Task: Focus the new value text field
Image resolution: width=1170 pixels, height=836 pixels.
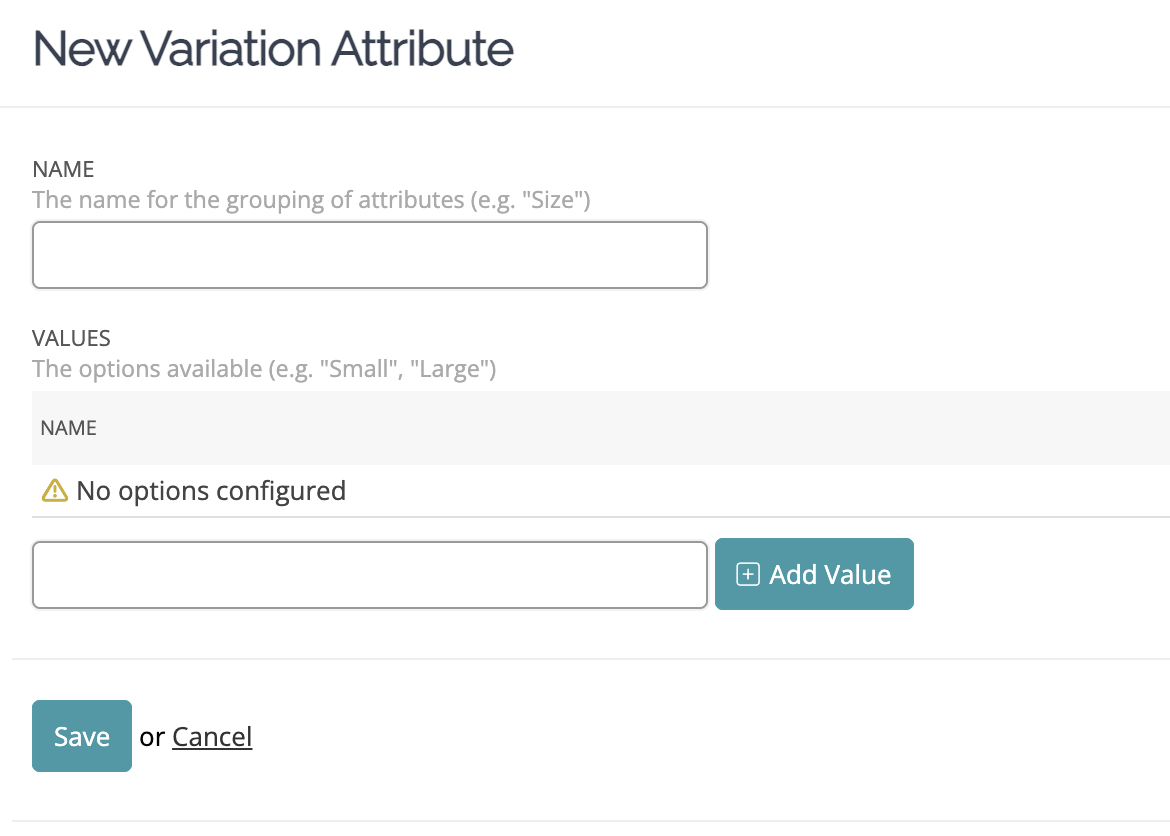Action: 369,575
